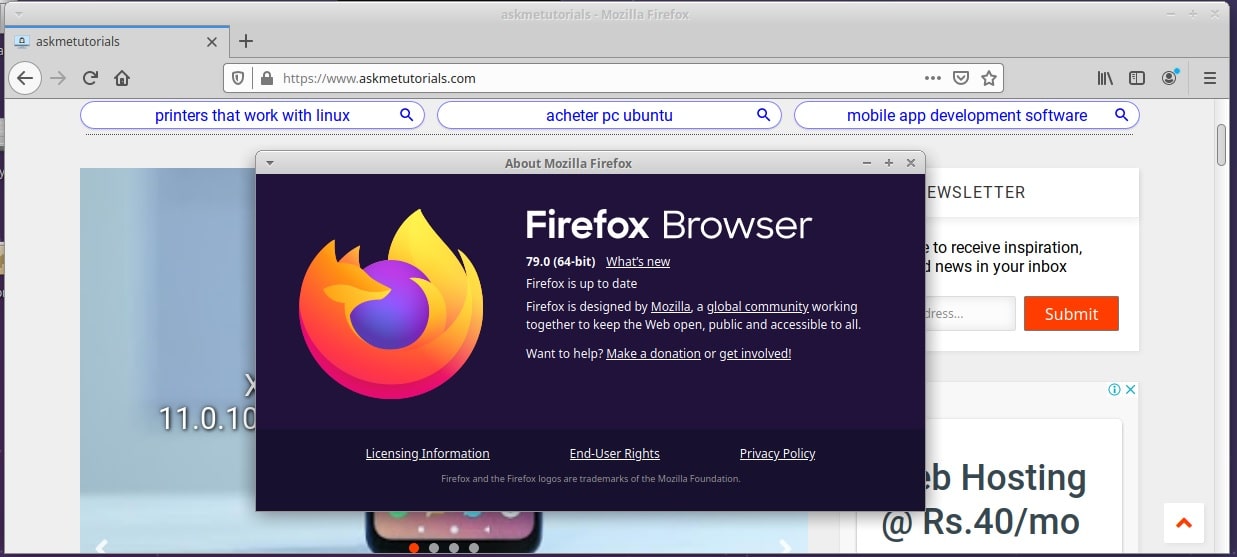
Task: Show tracking protection shield info
Action: click(238, 77)
